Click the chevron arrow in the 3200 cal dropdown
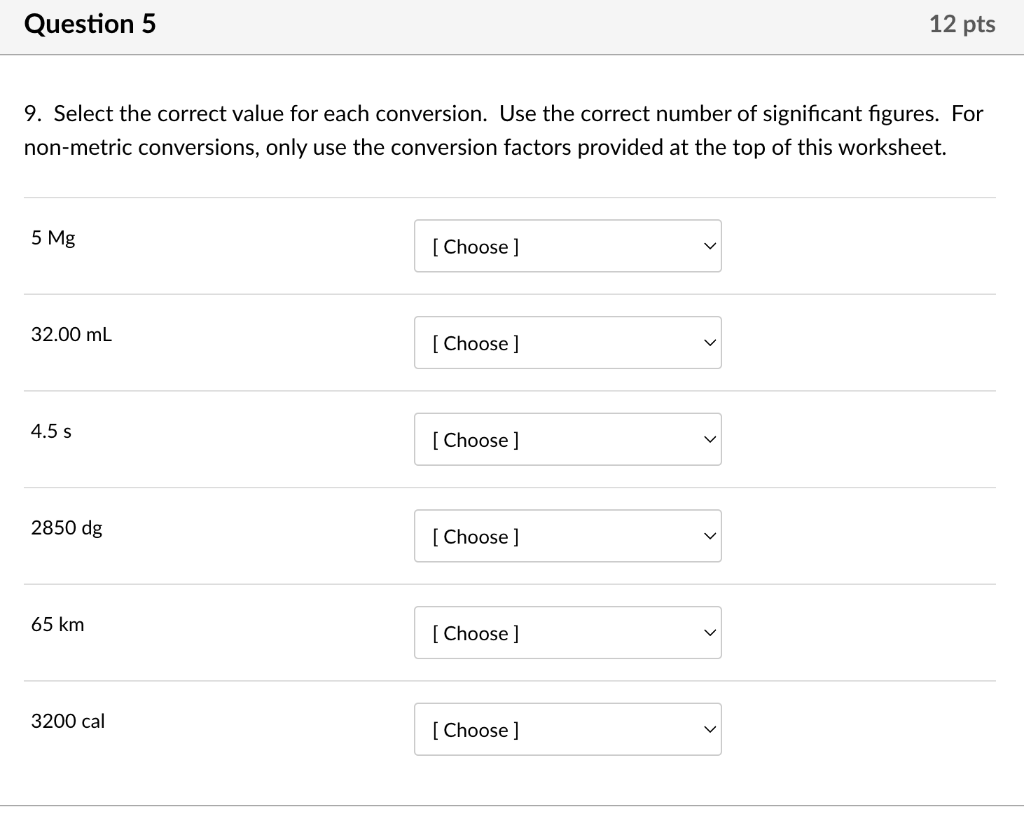Screen dimensions: 1024x828 tap(708, 728)
